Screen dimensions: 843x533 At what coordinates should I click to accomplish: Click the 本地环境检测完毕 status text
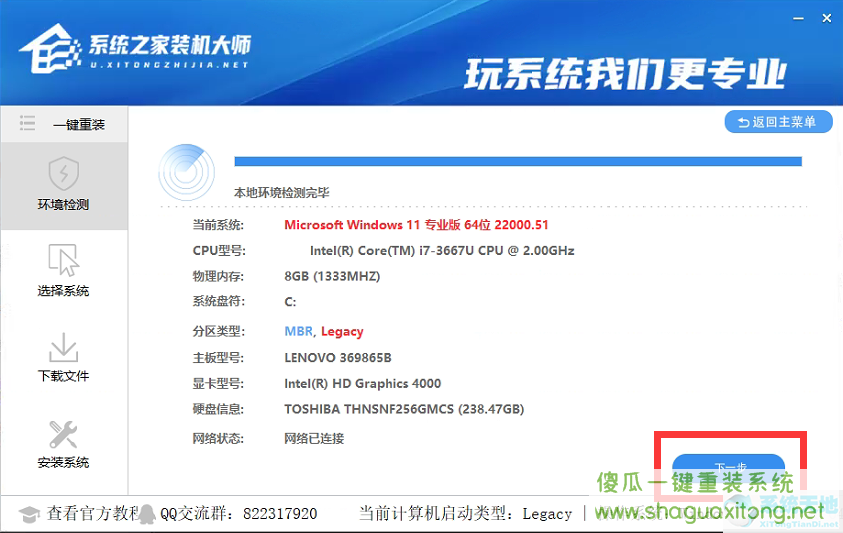click(x=282, y=193)
